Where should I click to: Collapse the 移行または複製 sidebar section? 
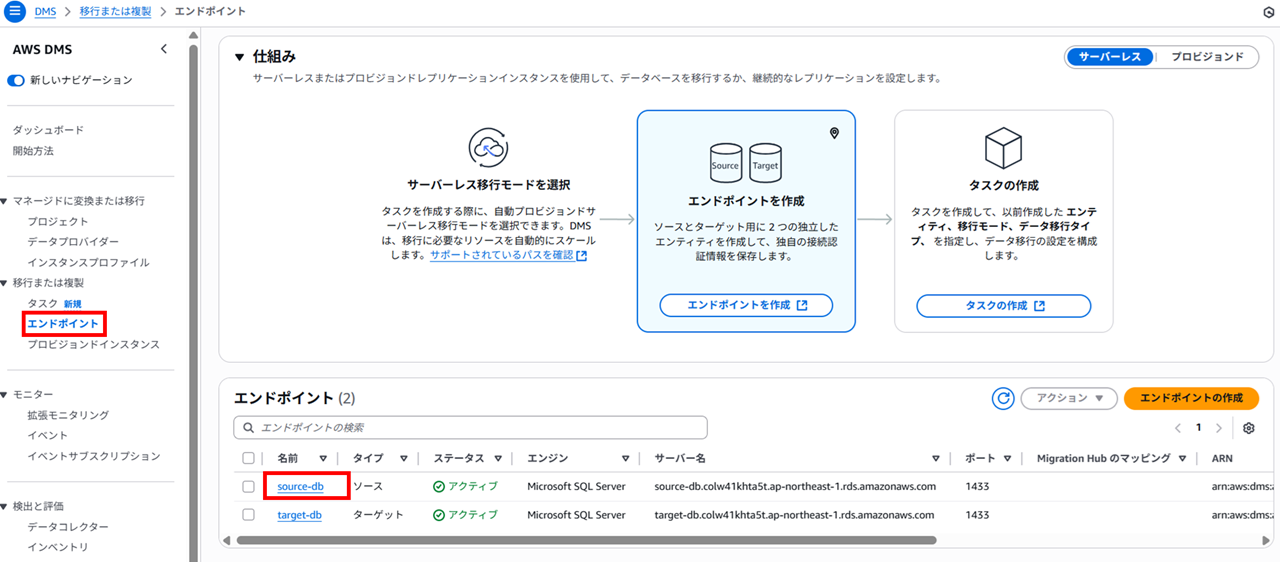(x=5, y=283)
